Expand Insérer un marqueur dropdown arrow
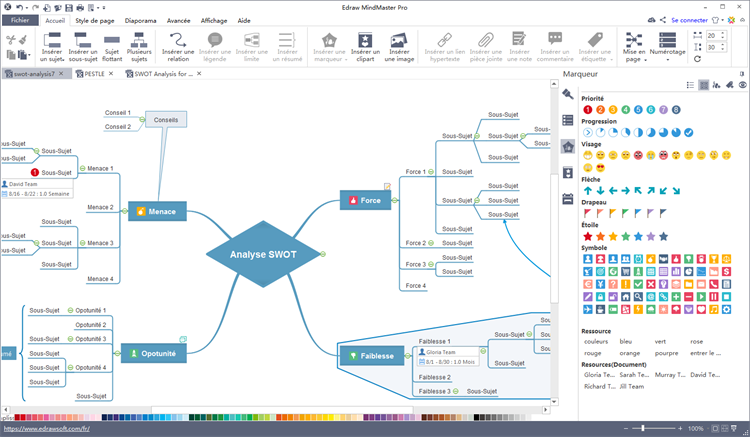Viewport: 750px width, 437px height. (346, 60)
